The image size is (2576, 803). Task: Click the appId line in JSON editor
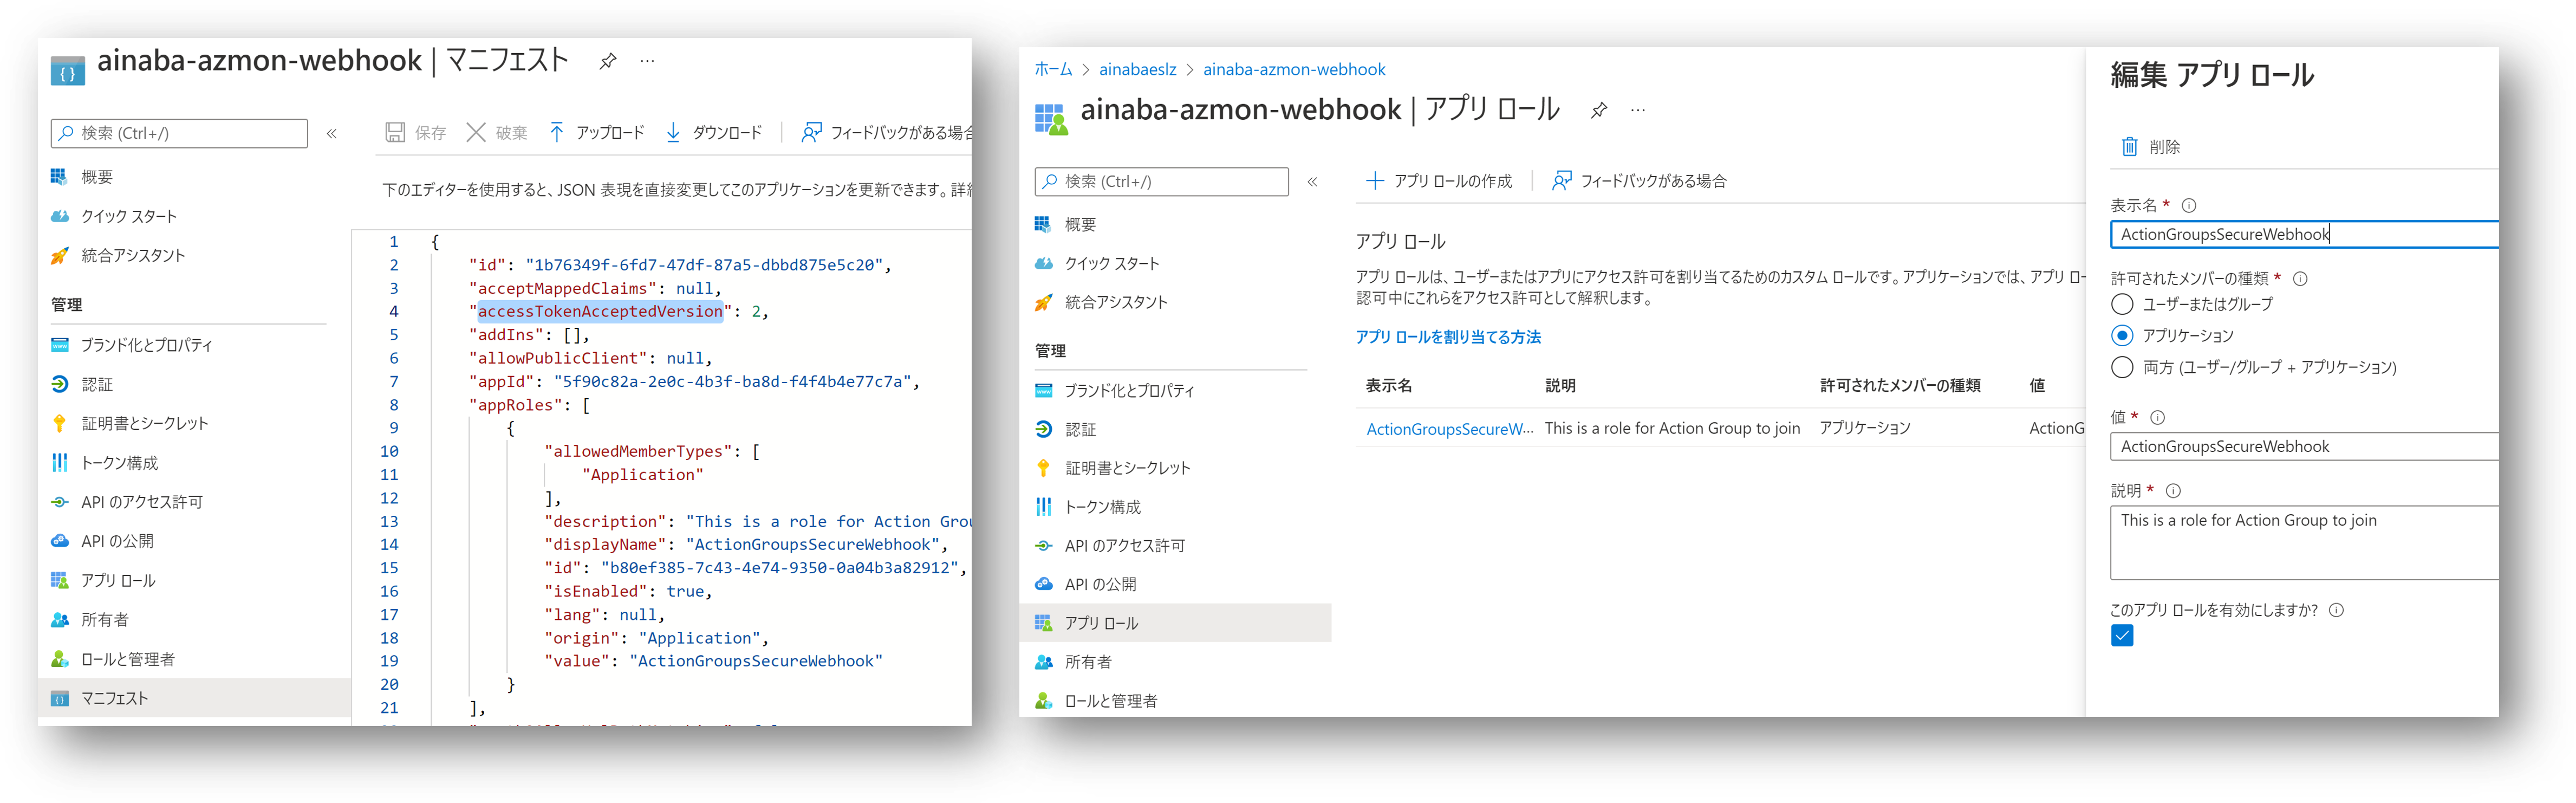(693, 381)
